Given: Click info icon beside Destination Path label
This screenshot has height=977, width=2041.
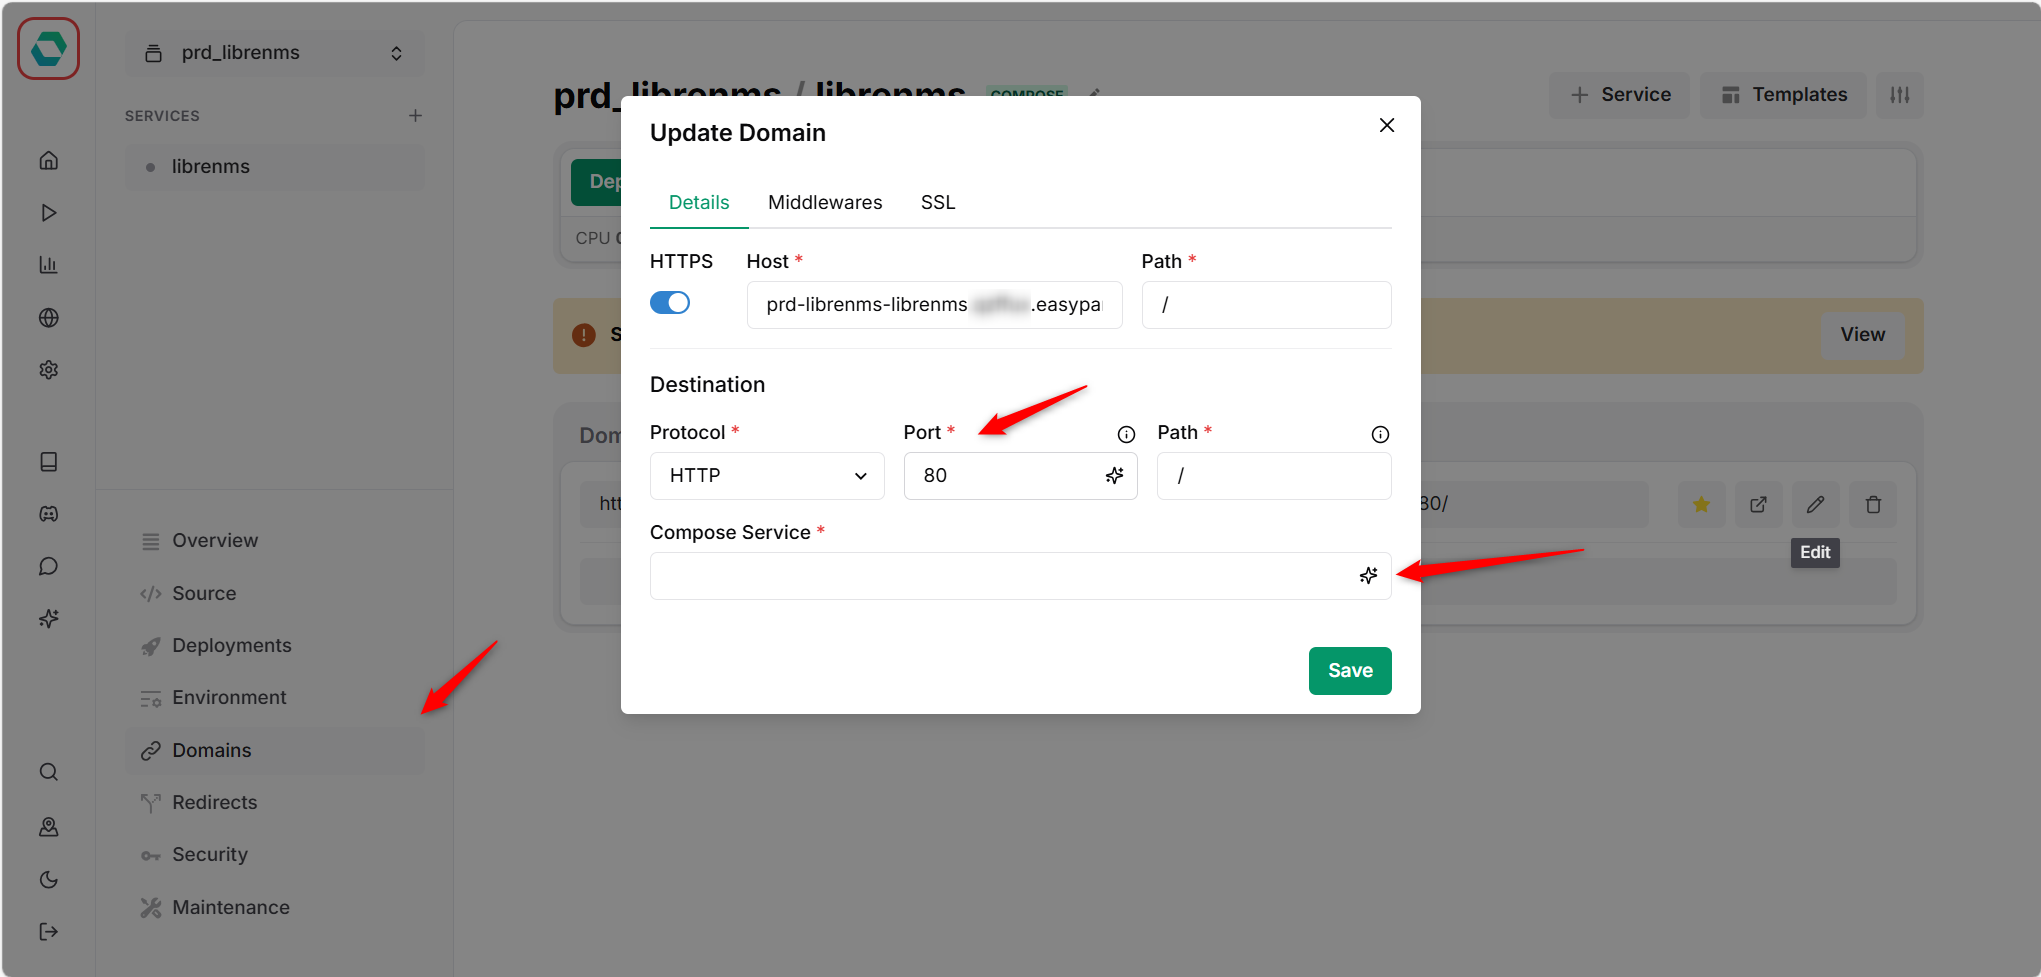Looking at the screenshot, I should click(x=1380, y=434).
